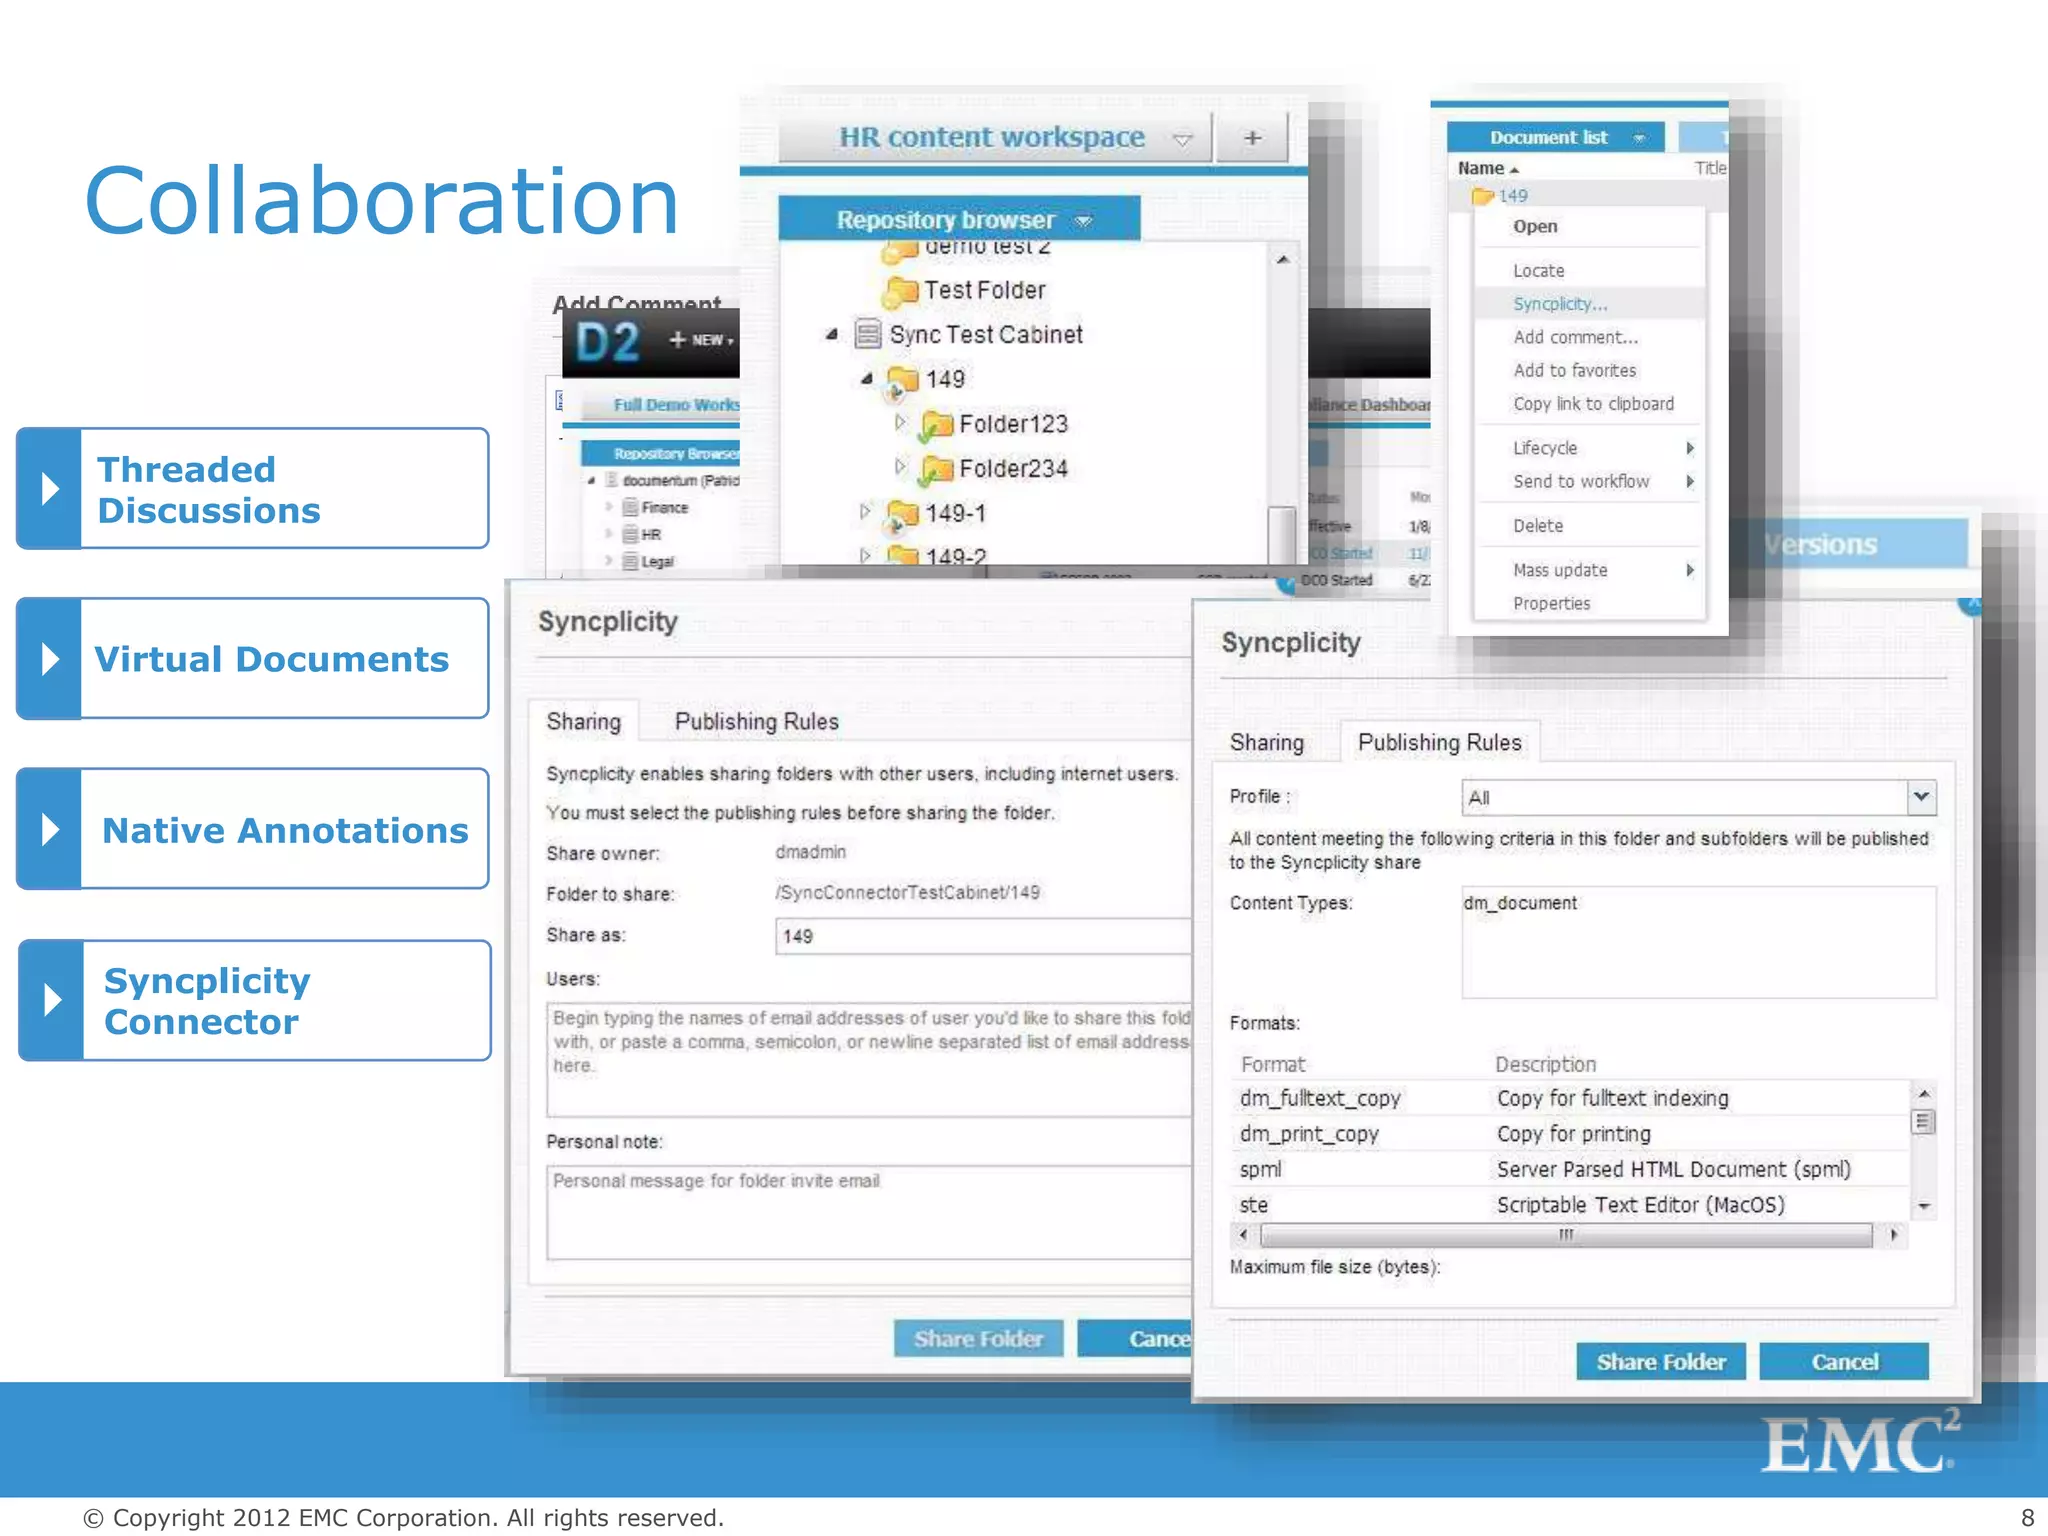Click the Share as input field
The width and height of the screenshot is (2048, 1536).
[x=982, y=936]
